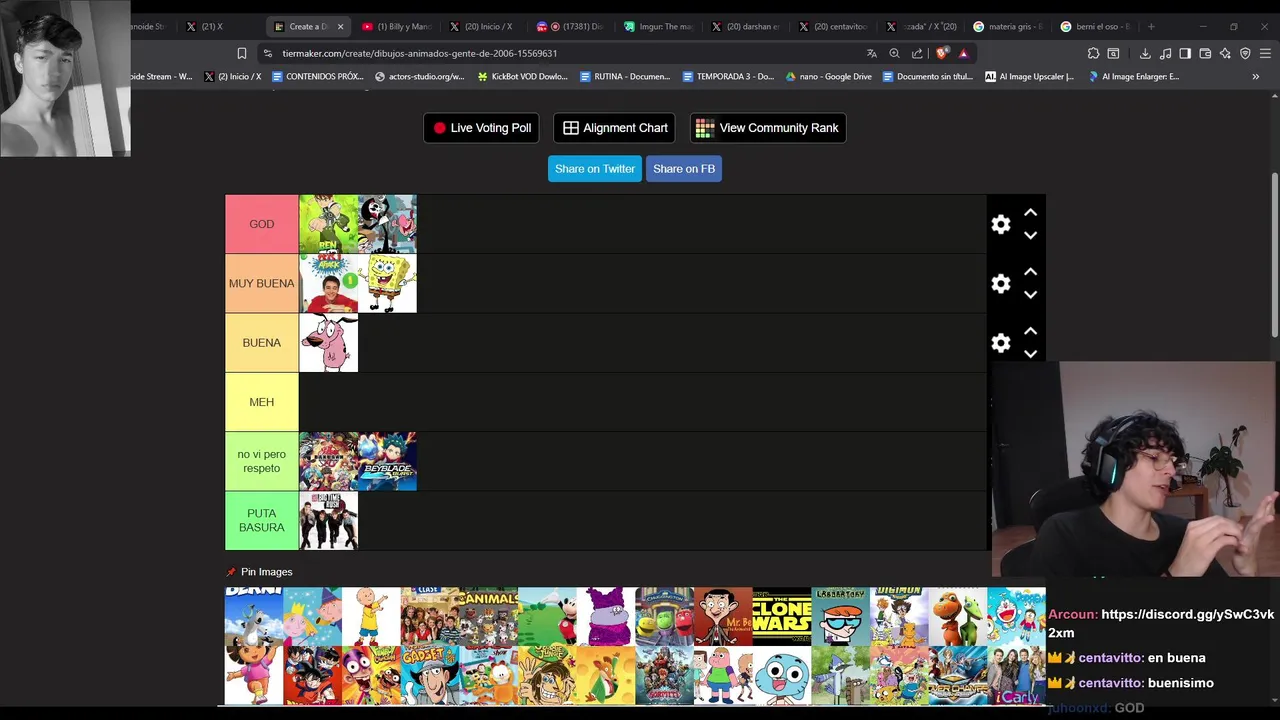Open settings gear for the GOD tier

click(x=1001, y=225)
